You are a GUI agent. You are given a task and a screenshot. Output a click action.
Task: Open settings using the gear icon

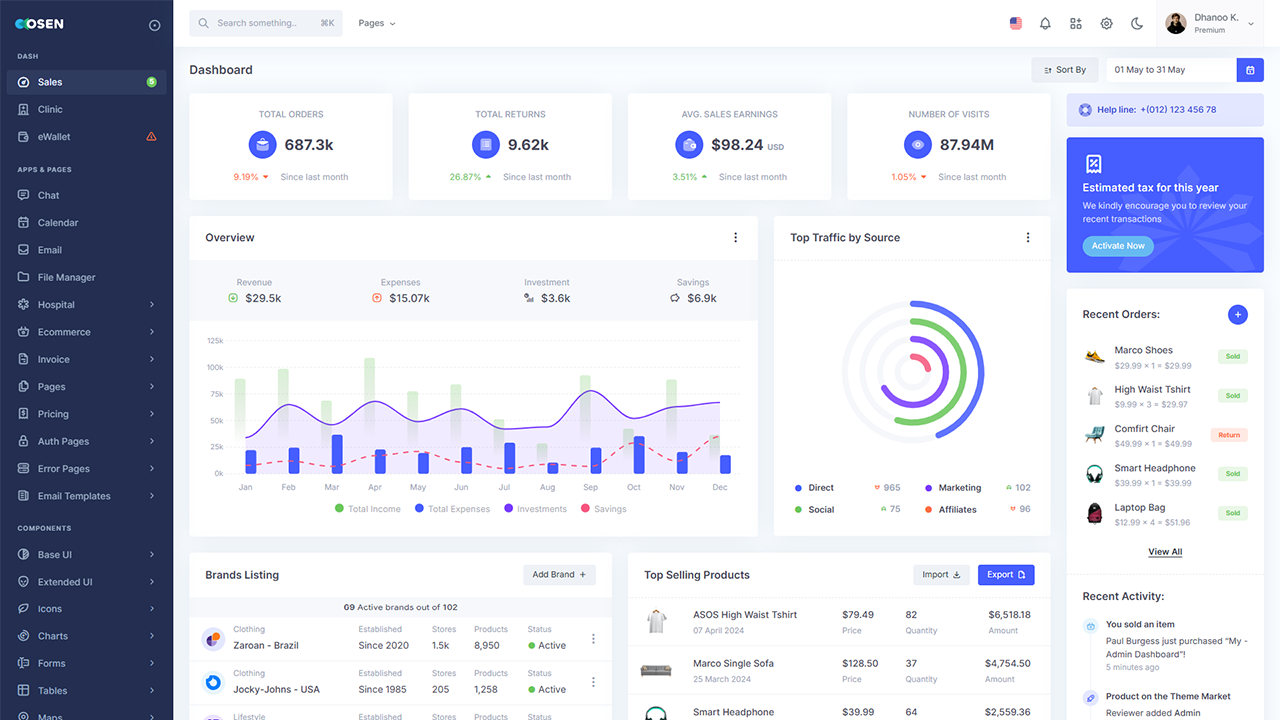click(1107, 23)
